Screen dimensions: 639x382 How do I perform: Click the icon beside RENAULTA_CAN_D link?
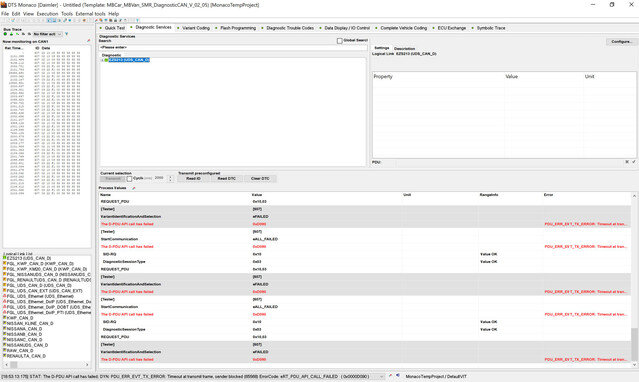pyautogui.click(x=4, y=356)
